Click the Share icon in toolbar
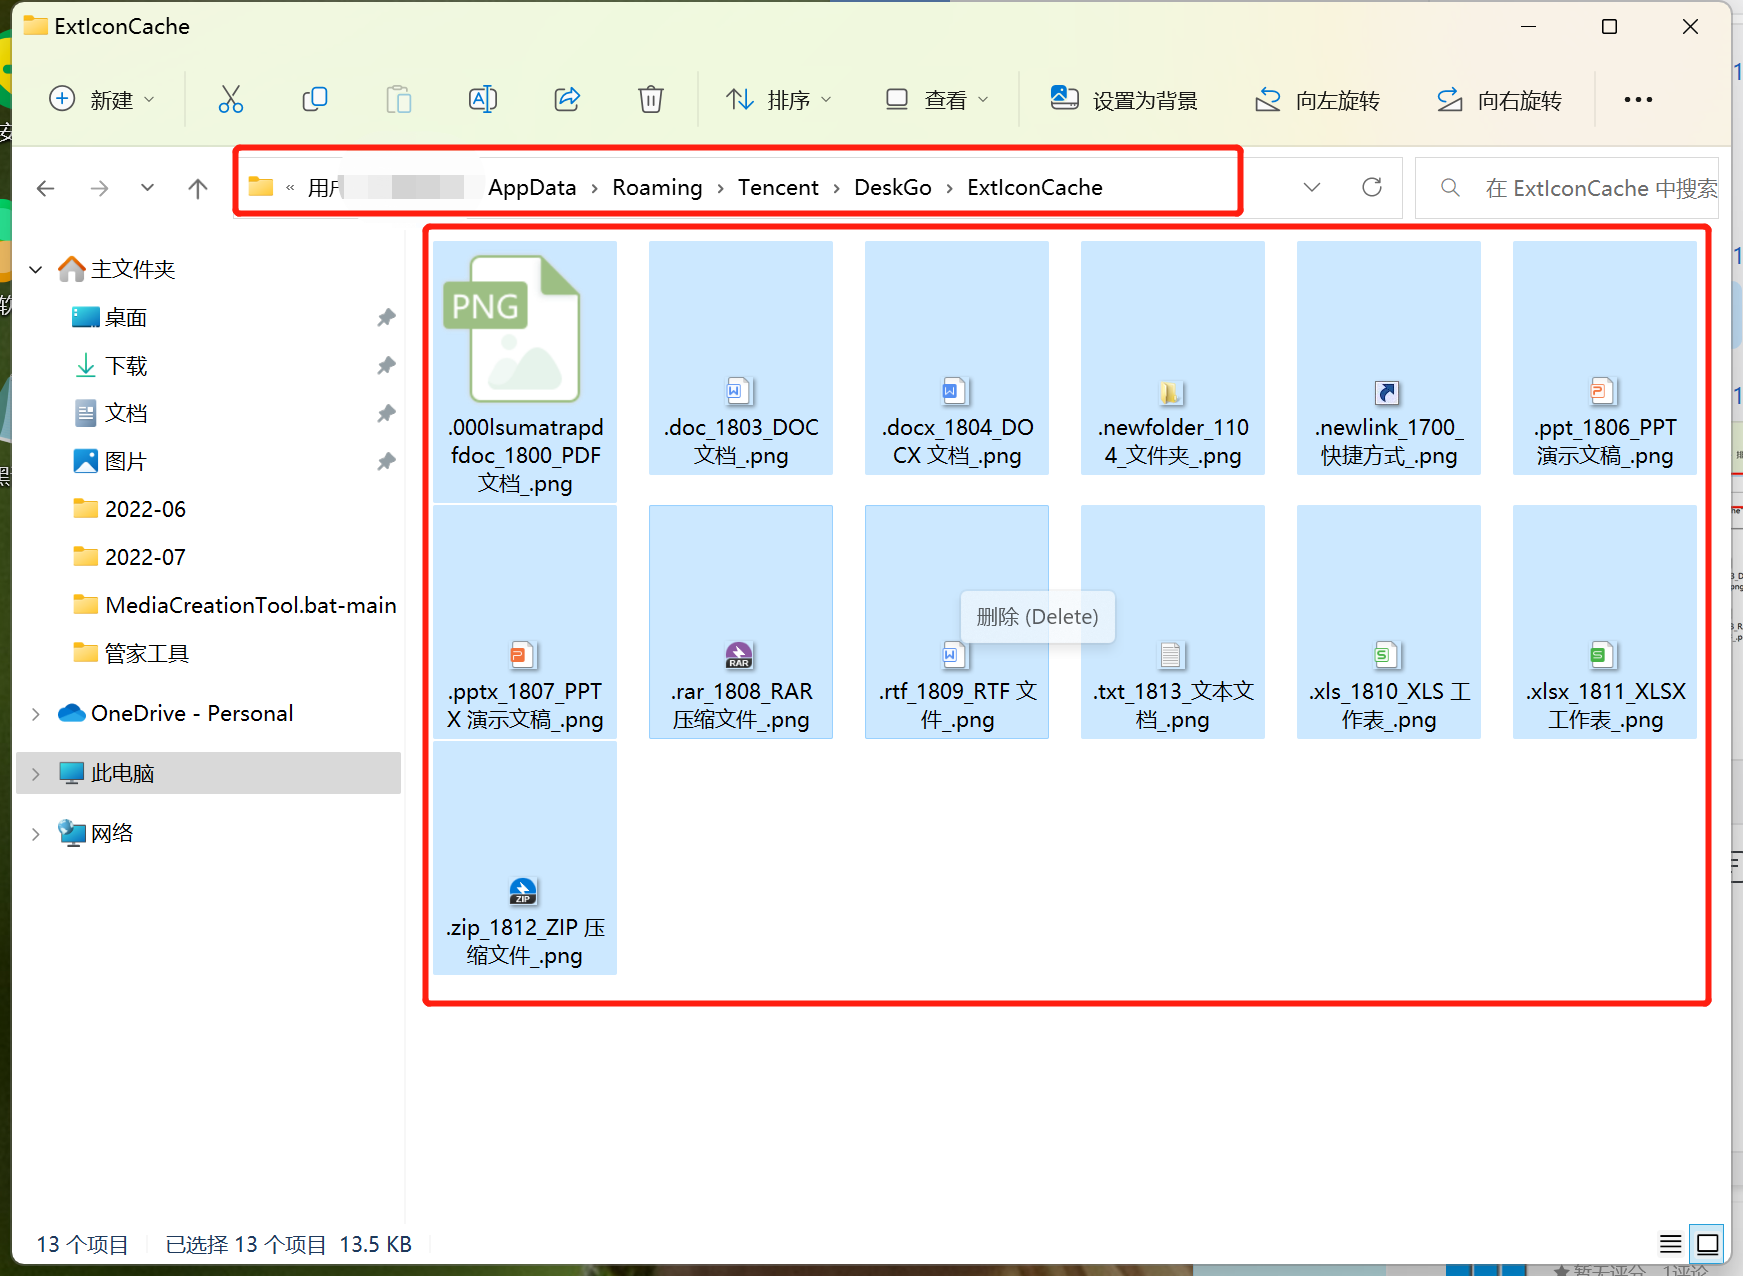1743x1276 pixels. 567,99
